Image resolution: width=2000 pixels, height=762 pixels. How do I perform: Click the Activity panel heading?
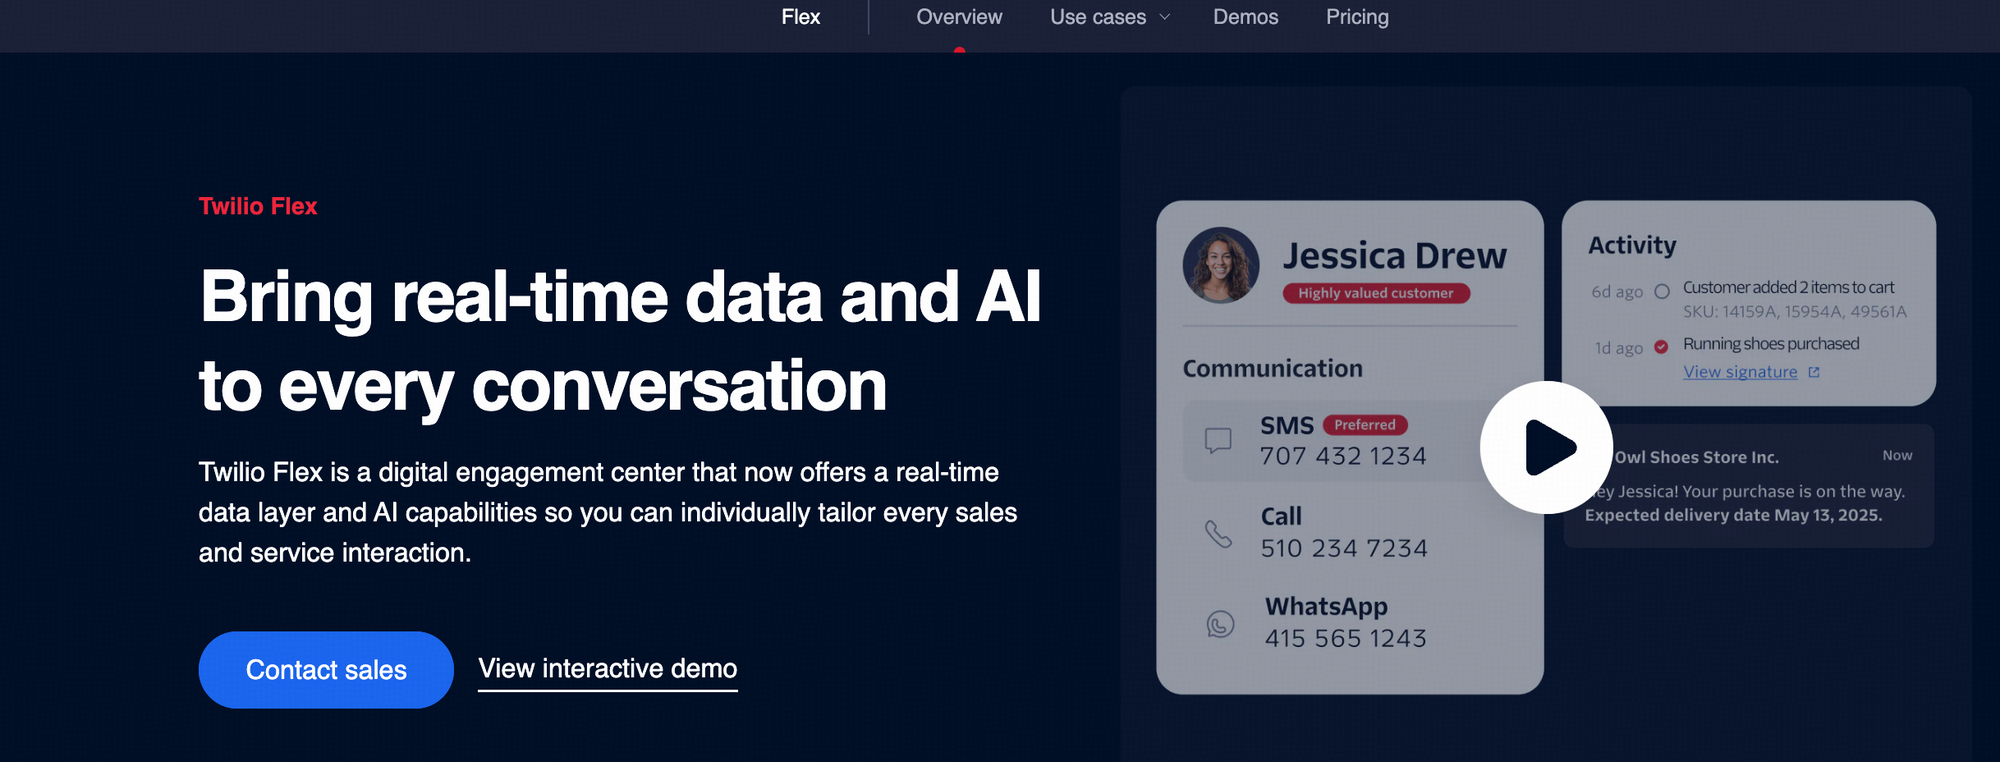pyautogui.click(x=1632, y=245)
